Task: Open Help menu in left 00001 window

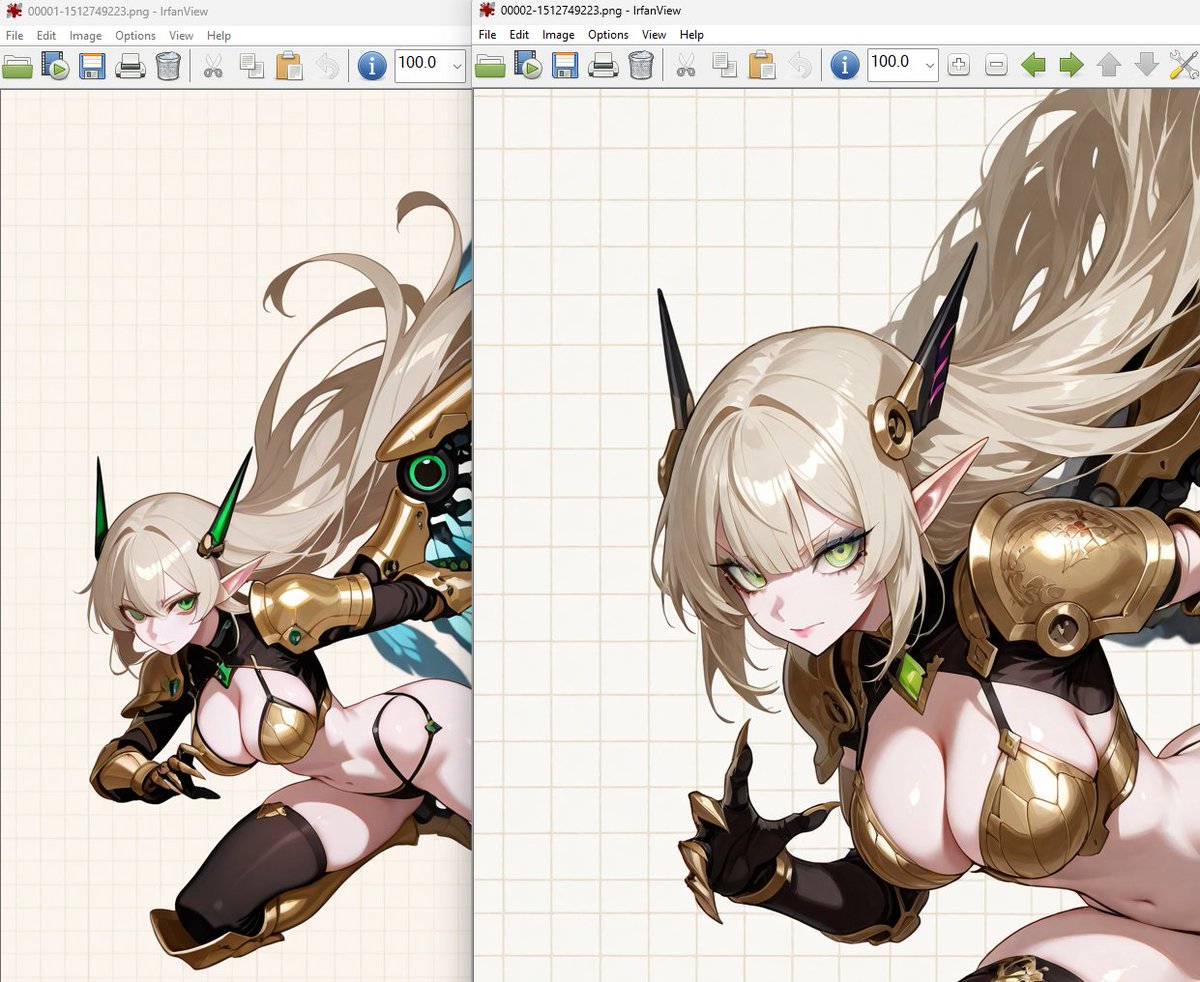Action: [218, 36]
